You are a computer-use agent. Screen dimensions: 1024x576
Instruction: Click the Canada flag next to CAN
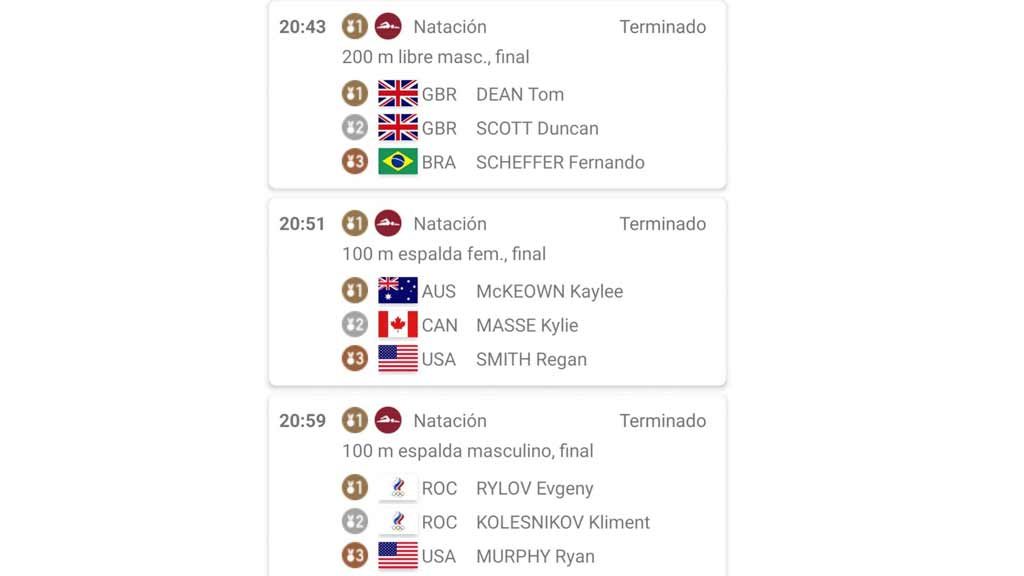coord(398,325)
